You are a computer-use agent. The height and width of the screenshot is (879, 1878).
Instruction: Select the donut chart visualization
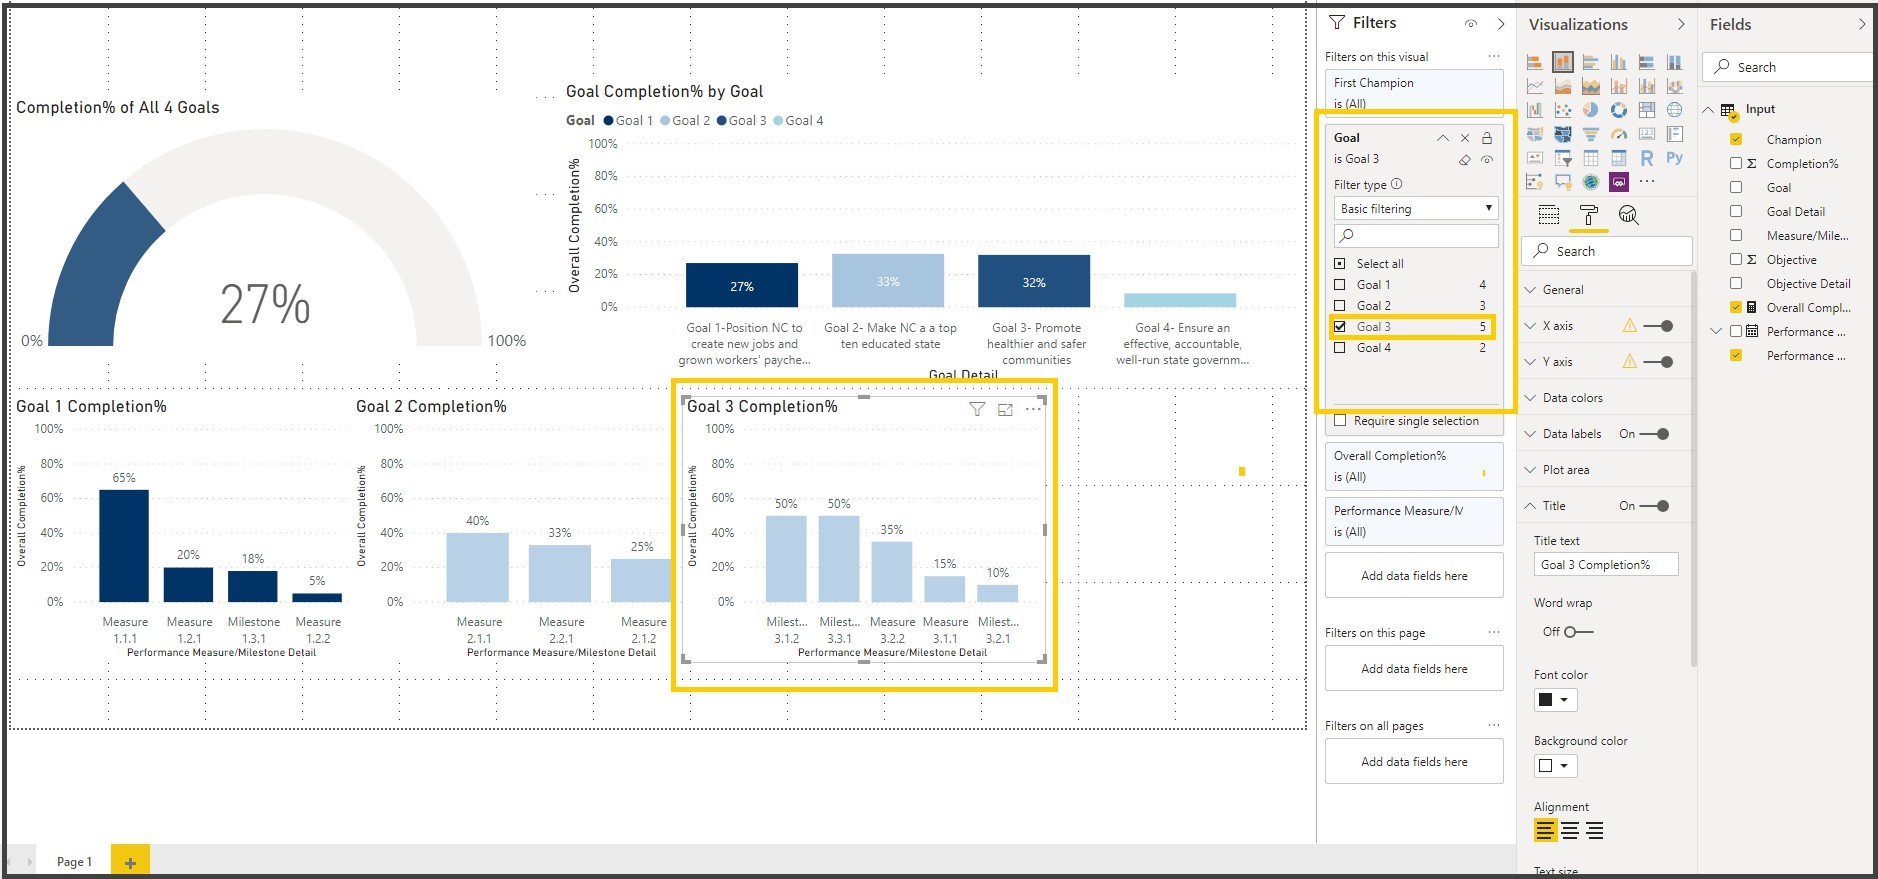[x=1619, y=110]
